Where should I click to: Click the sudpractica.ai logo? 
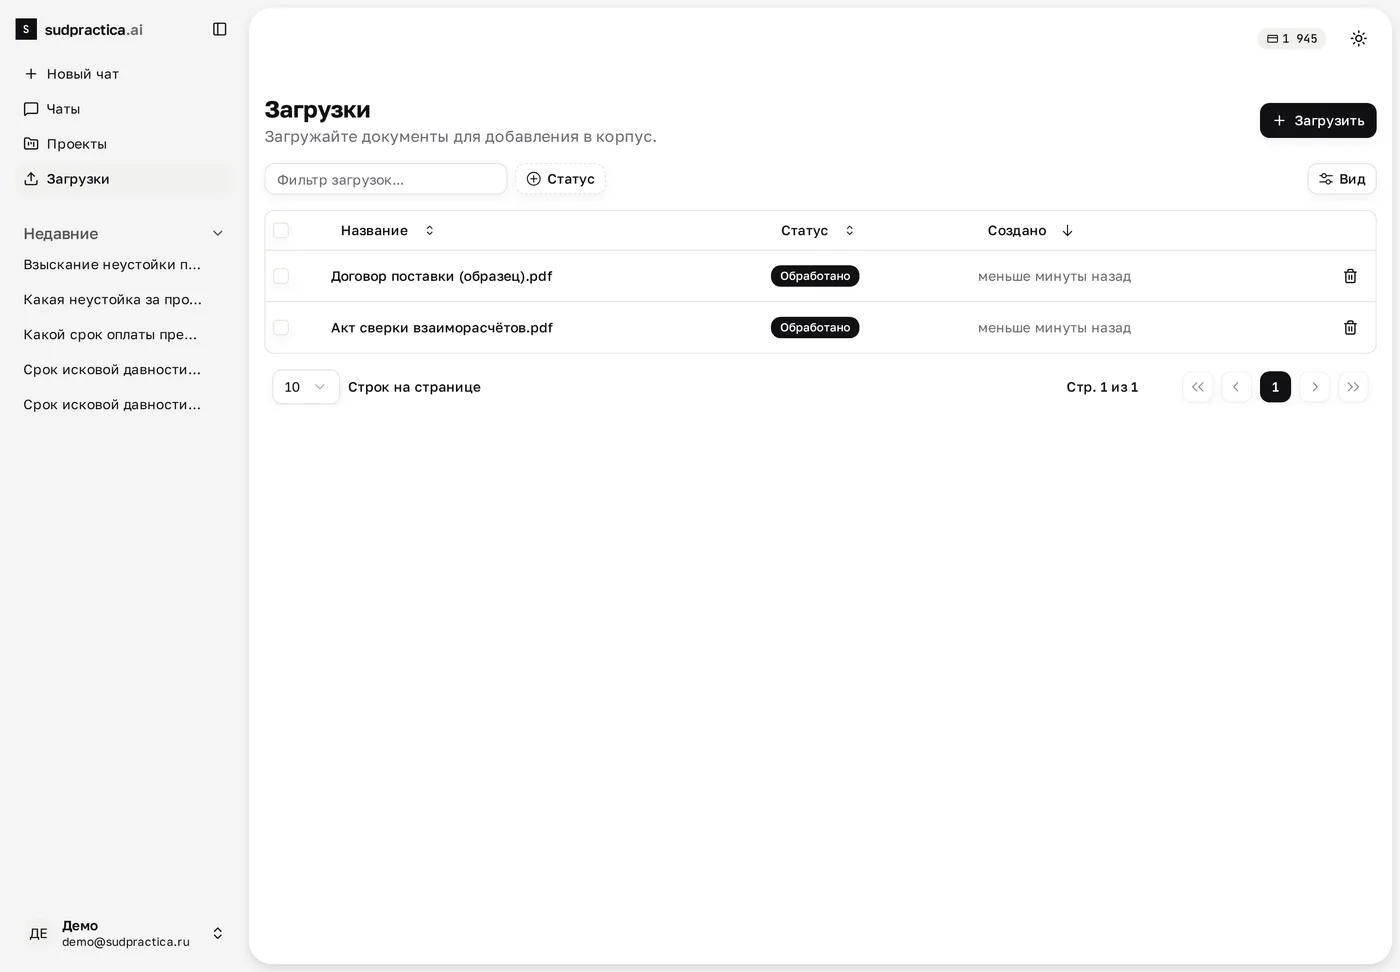80,29
